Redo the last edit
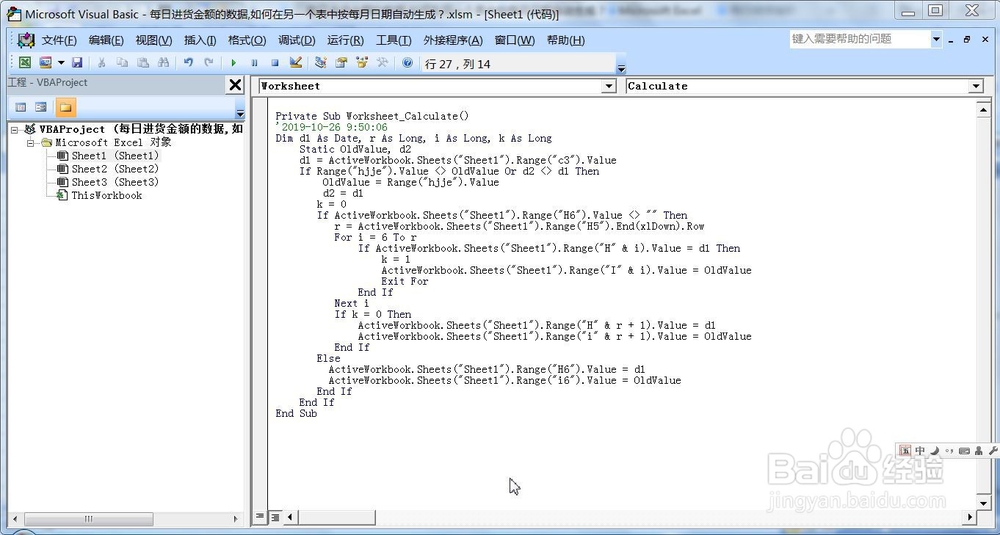 pos(209,62)
